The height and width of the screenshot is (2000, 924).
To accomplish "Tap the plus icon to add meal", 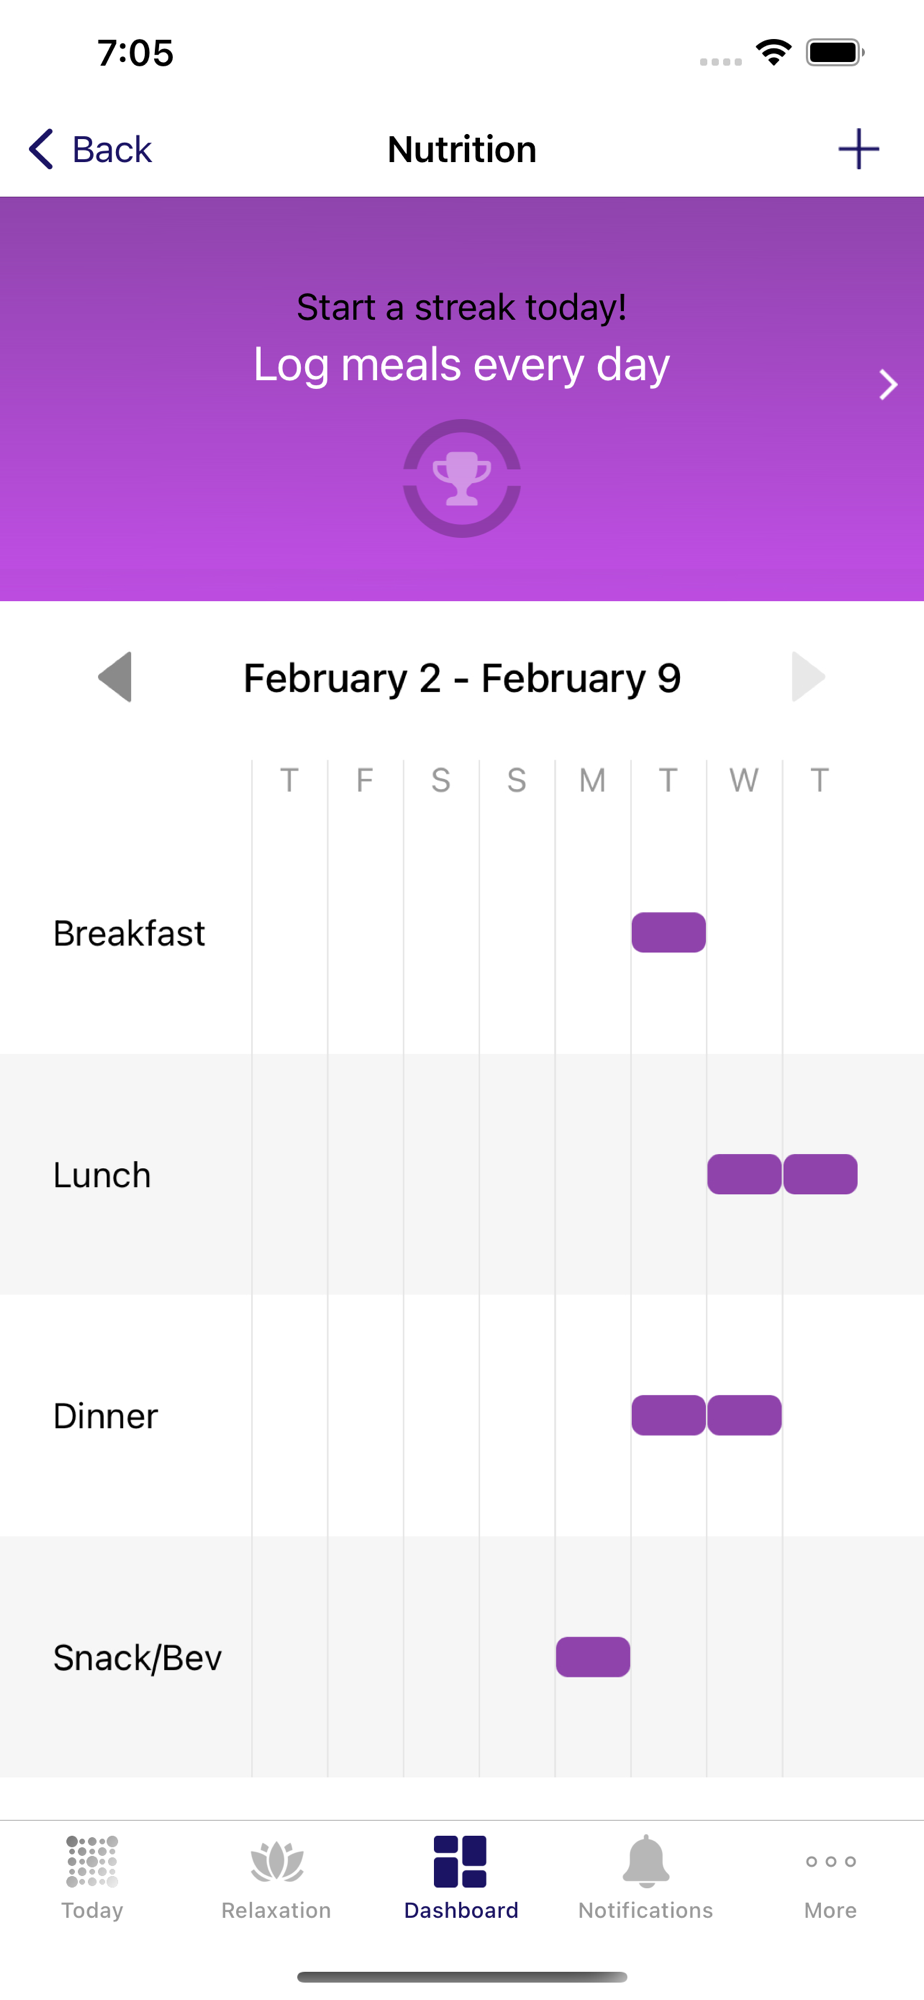I will point(858,150).
